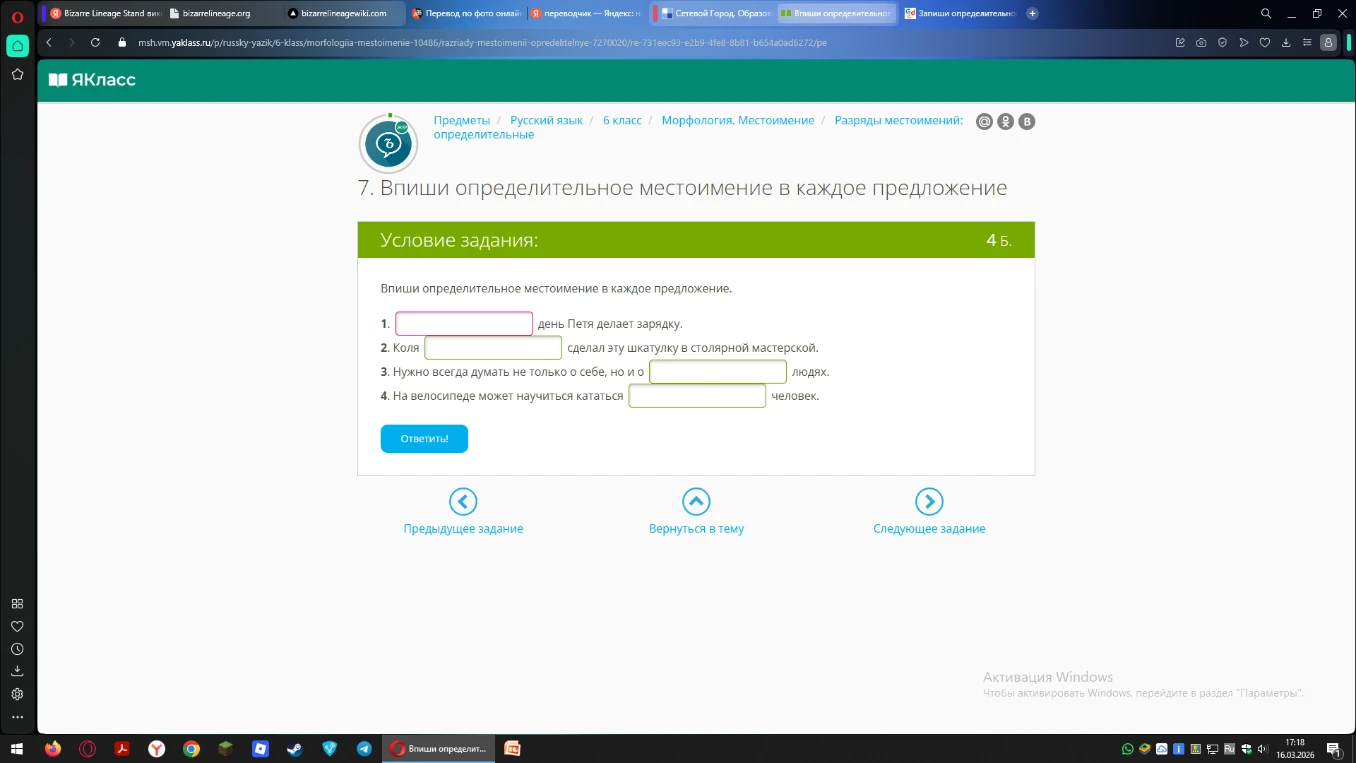Focus answer field for sentence 1
Screen dimensions: 1356x763
(464, 324)
